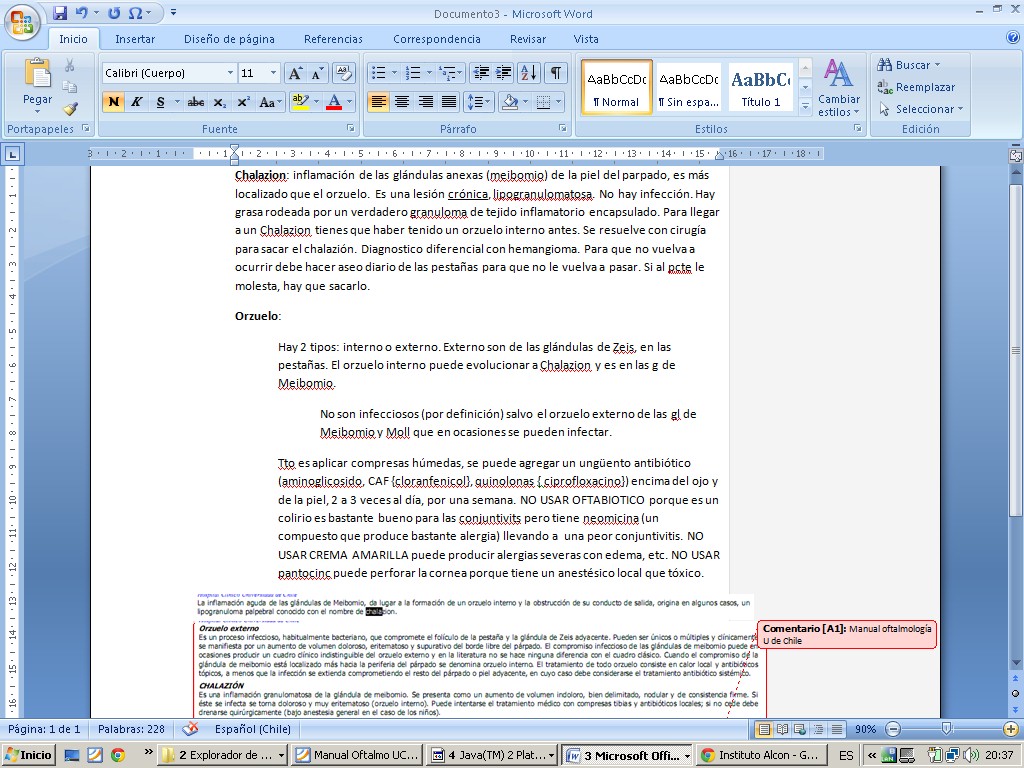The image size is (1024, 768).
Task: Click the Buscar button
Action: [x=908, y=65]
